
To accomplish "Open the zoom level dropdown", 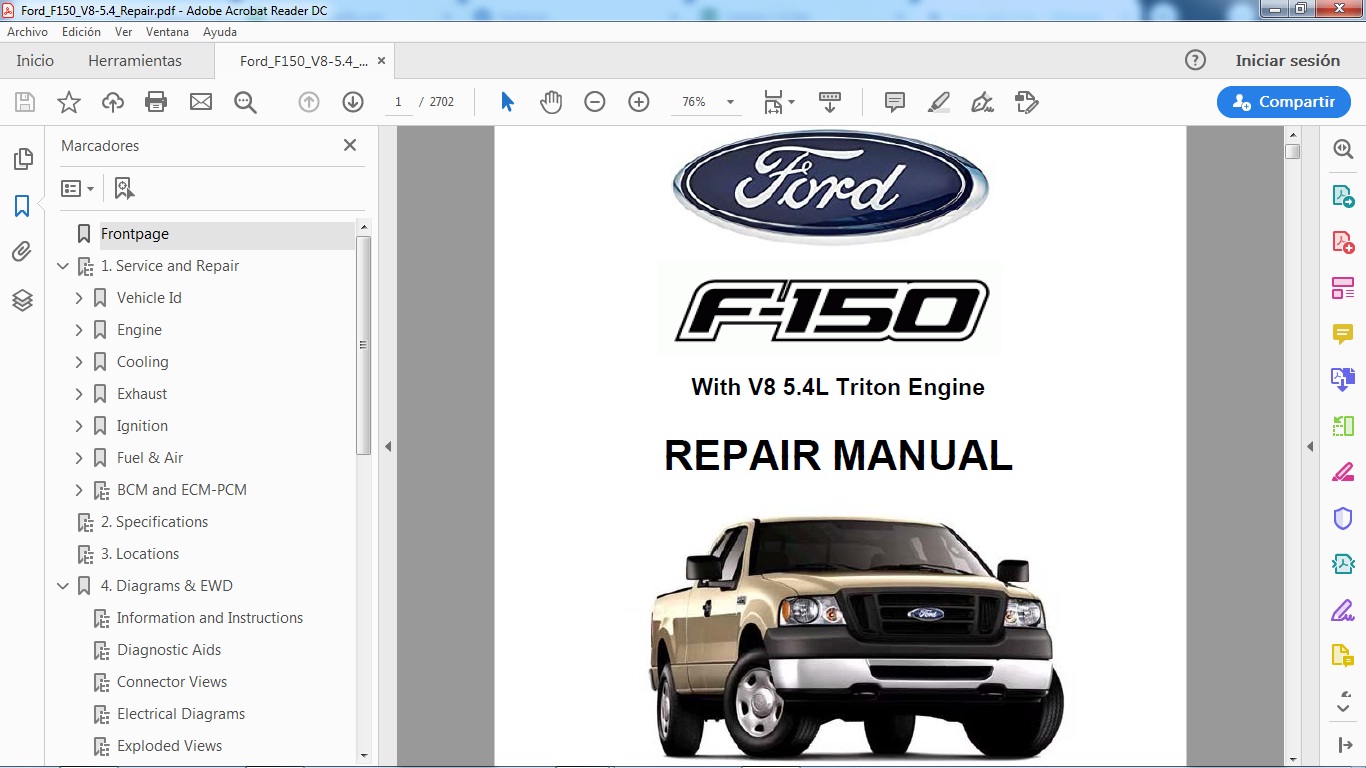I will [x=730, y=102].
